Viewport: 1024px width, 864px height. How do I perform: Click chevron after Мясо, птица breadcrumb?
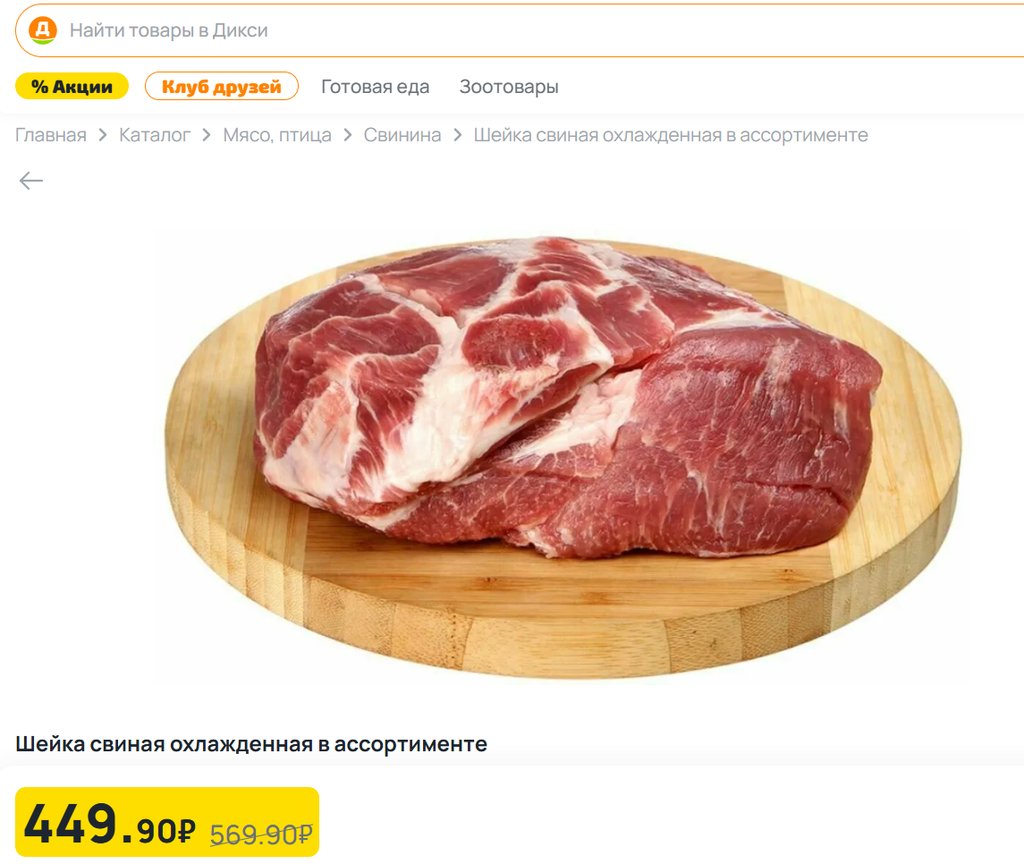coord(347,135)
